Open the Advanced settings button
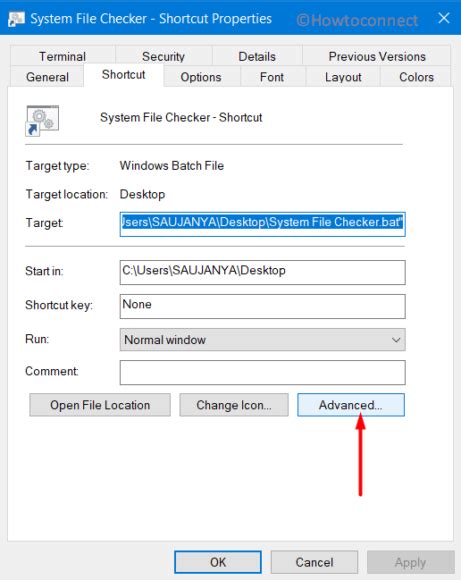 [x=351, y=405]
